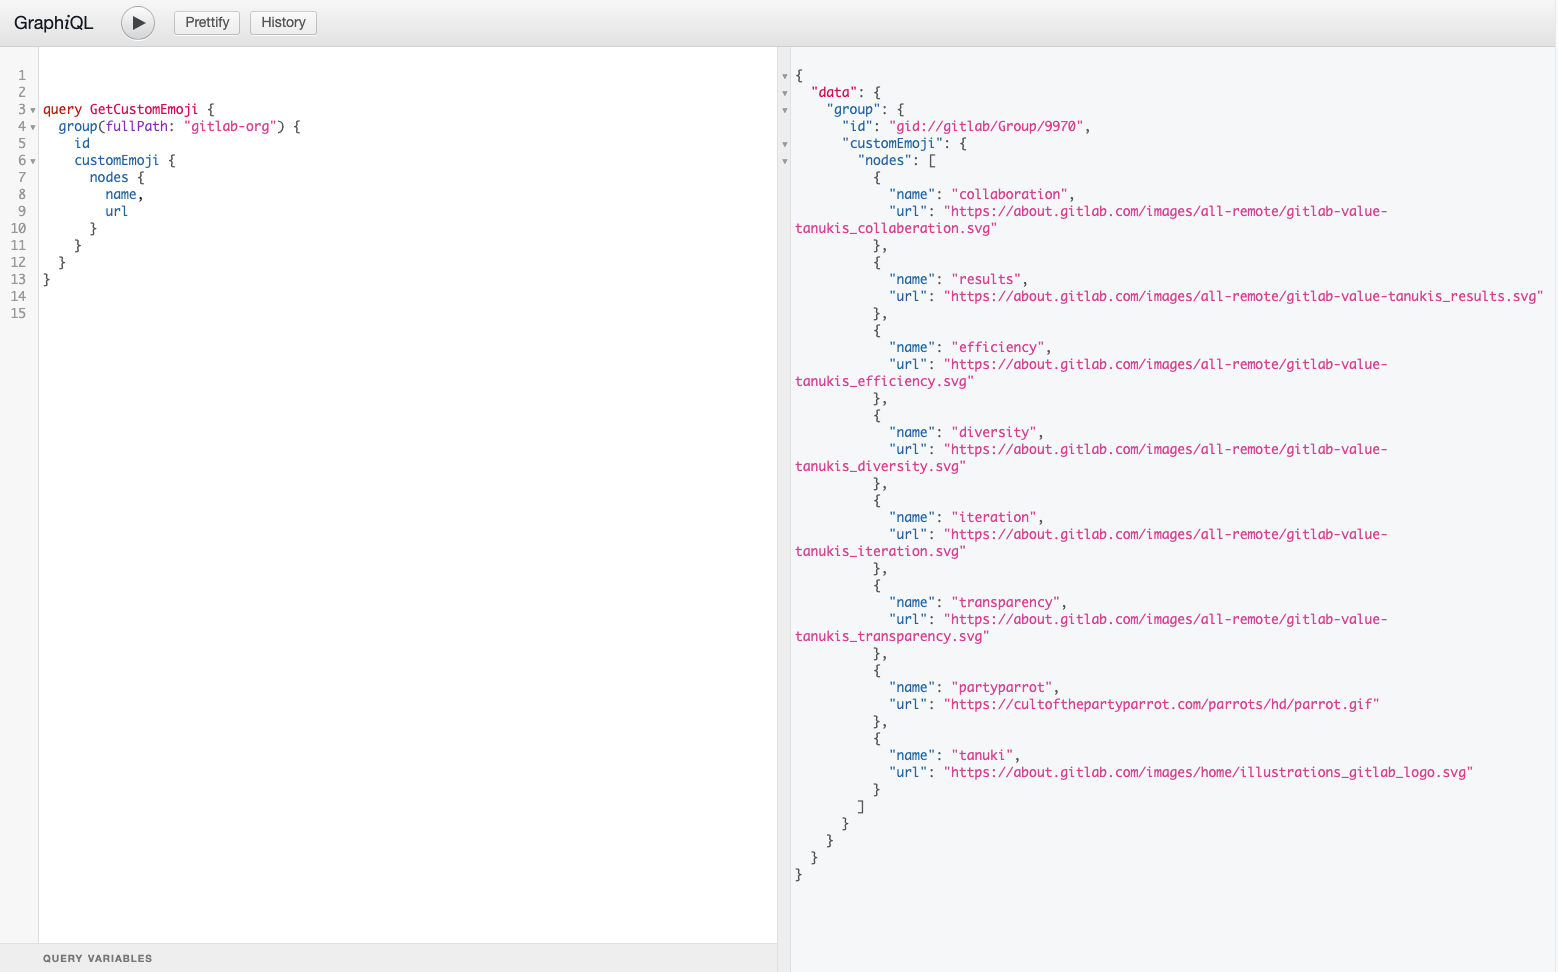
Task: Collapse the group selection fold arrow on line 4
Action: [x=34, y=127]
